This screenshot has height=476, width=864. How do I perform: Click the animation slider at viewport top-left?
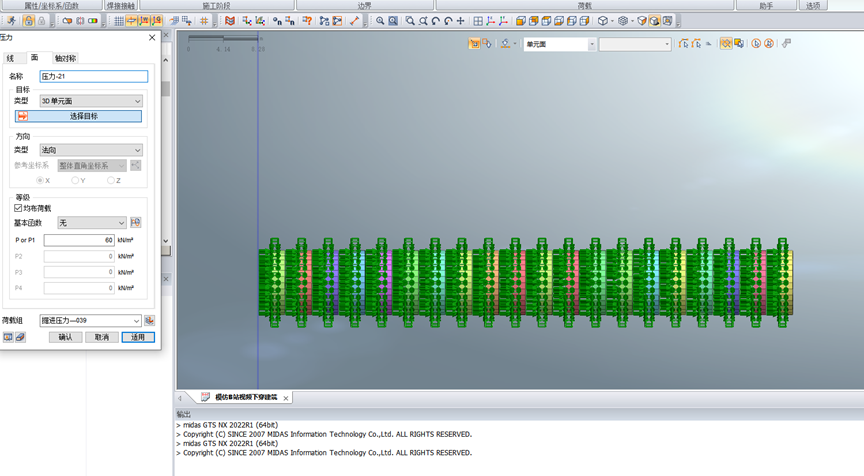223,38
